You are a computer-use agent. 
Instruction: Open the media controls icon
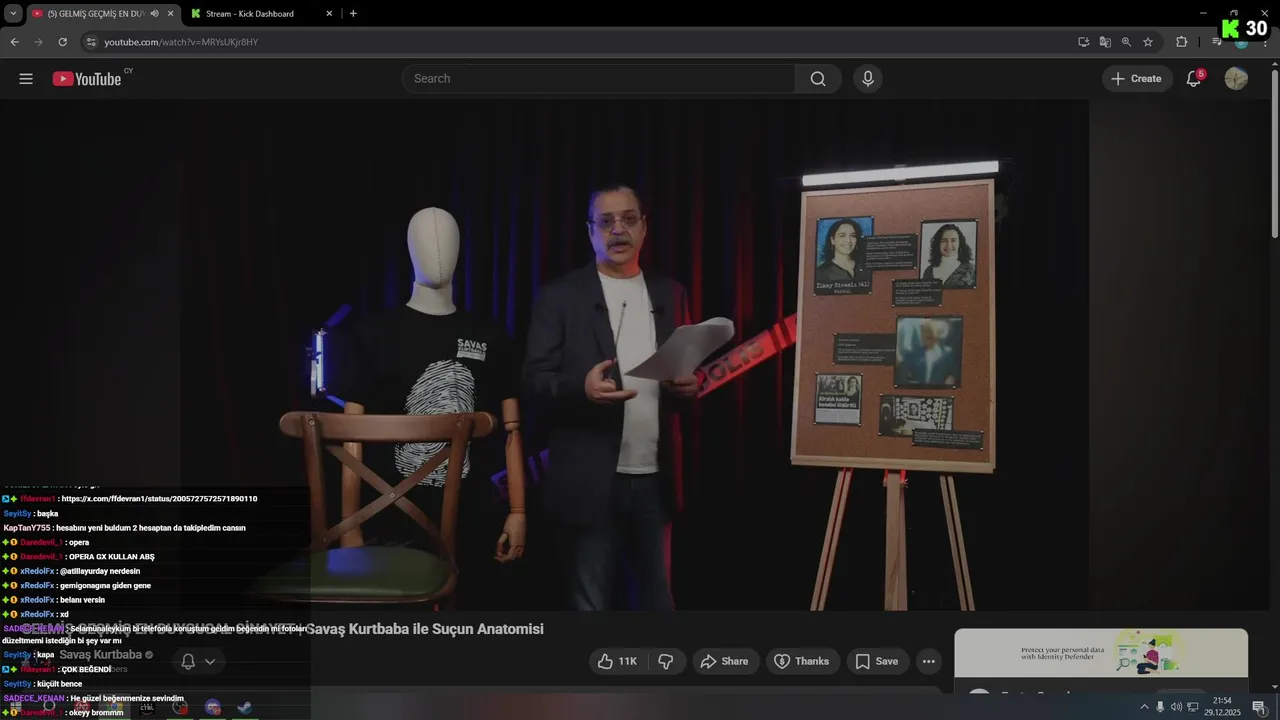click(1216, 42)
